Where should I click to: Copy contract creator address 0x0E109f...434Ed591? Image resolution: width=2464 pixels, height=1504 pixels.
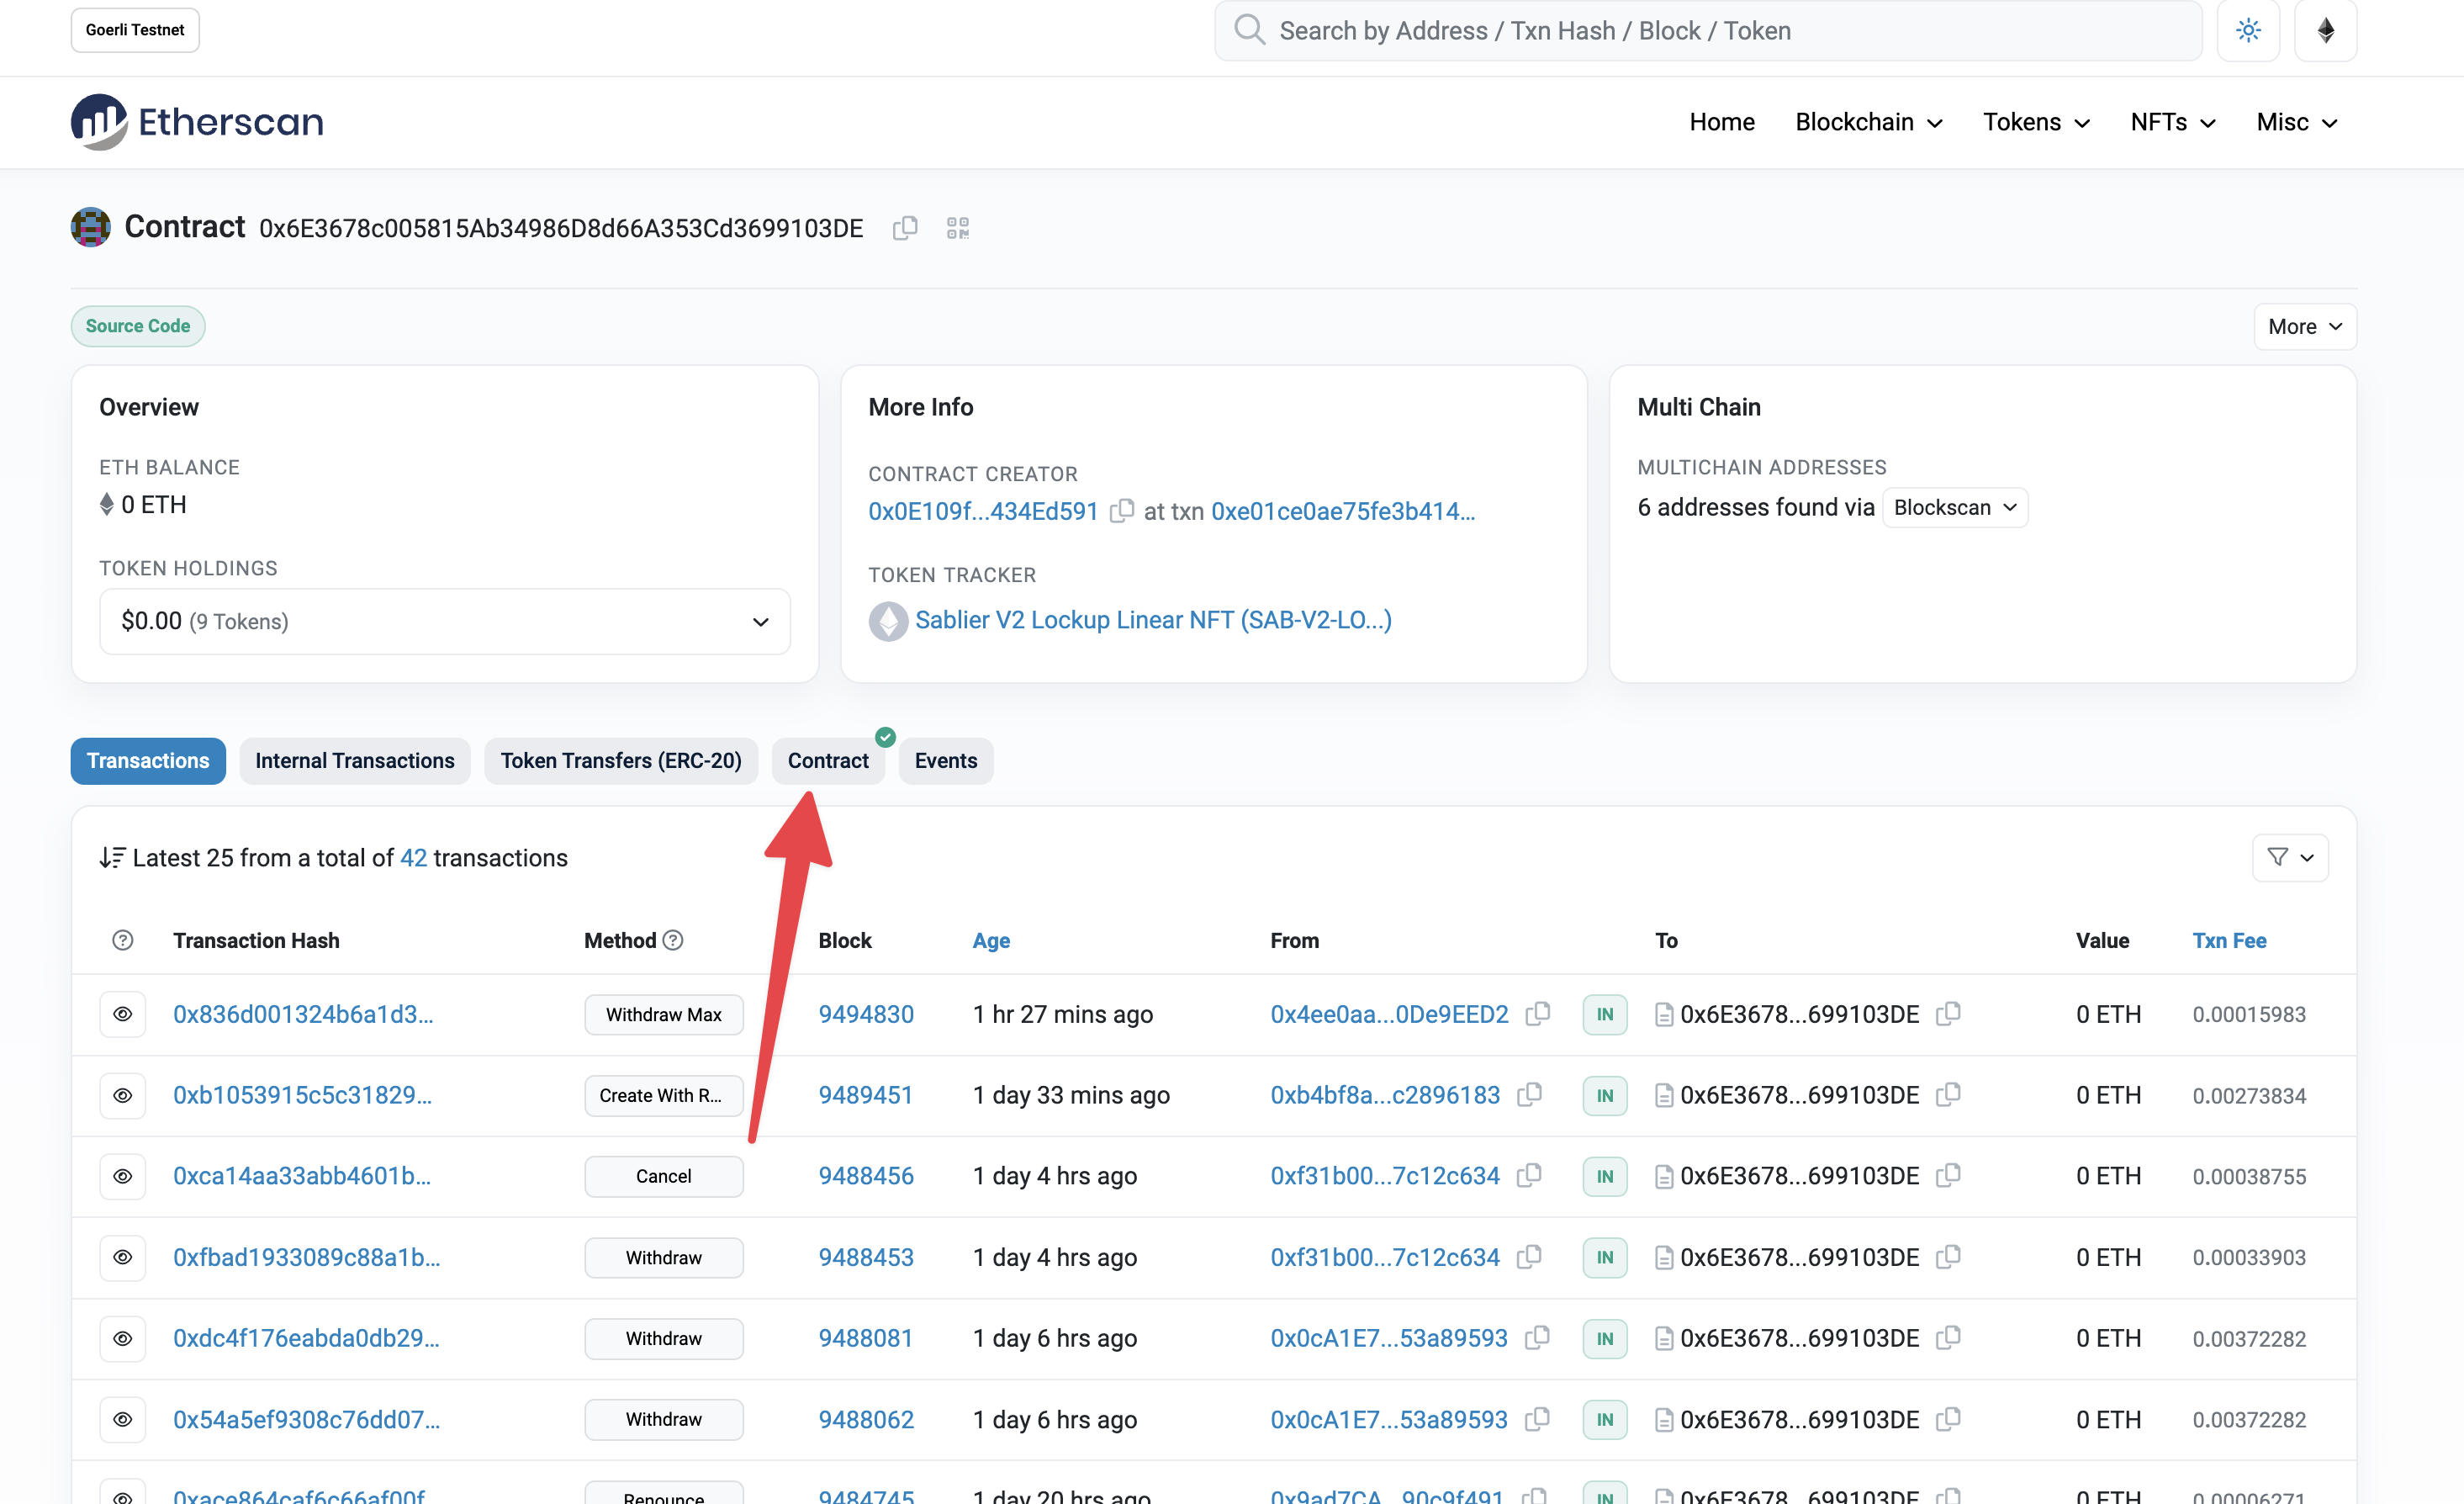point(1122,511)
